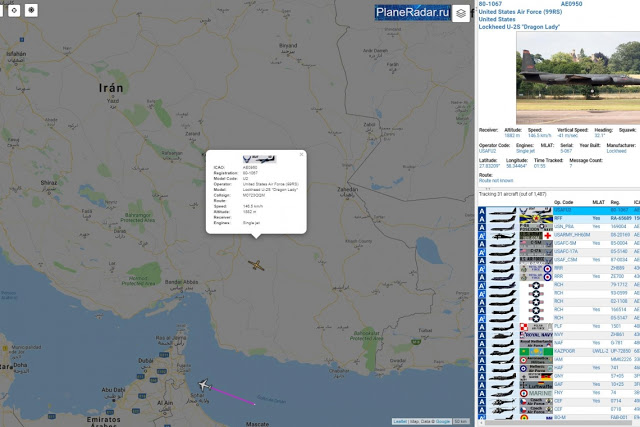This screenshot has height=427, width=640.
Task: Select the RRR row ZH889
Action: point(559,269)
